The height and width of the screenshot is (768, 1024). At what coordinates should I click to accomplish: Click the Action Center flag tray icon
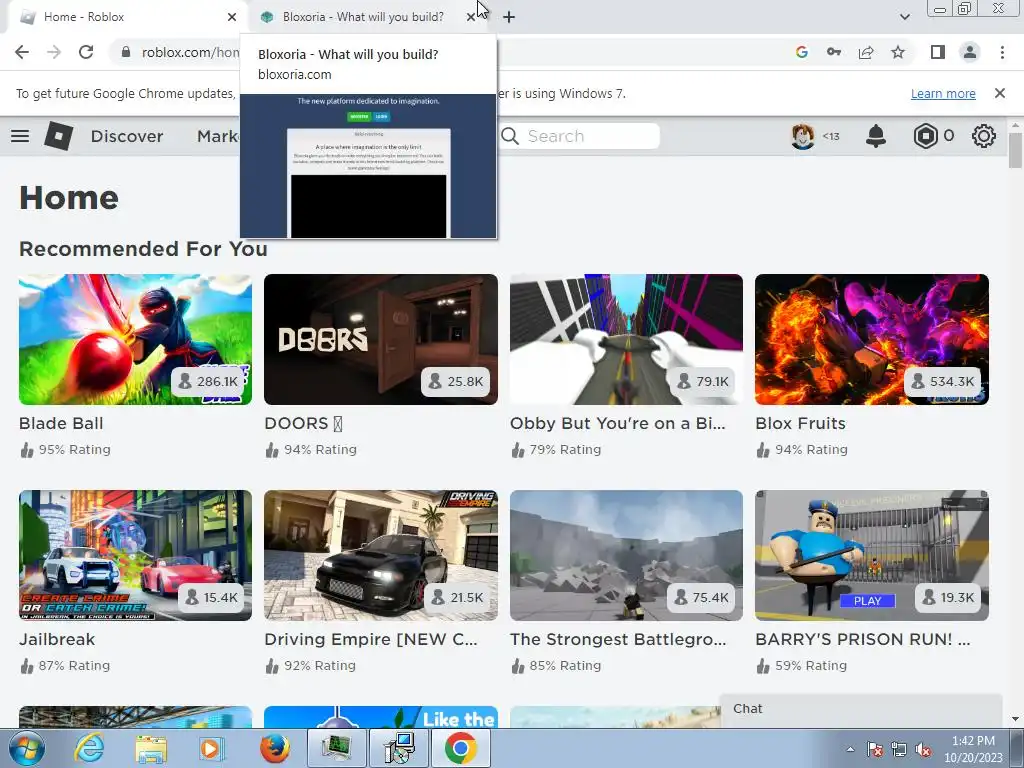click(x=875, y=749)
